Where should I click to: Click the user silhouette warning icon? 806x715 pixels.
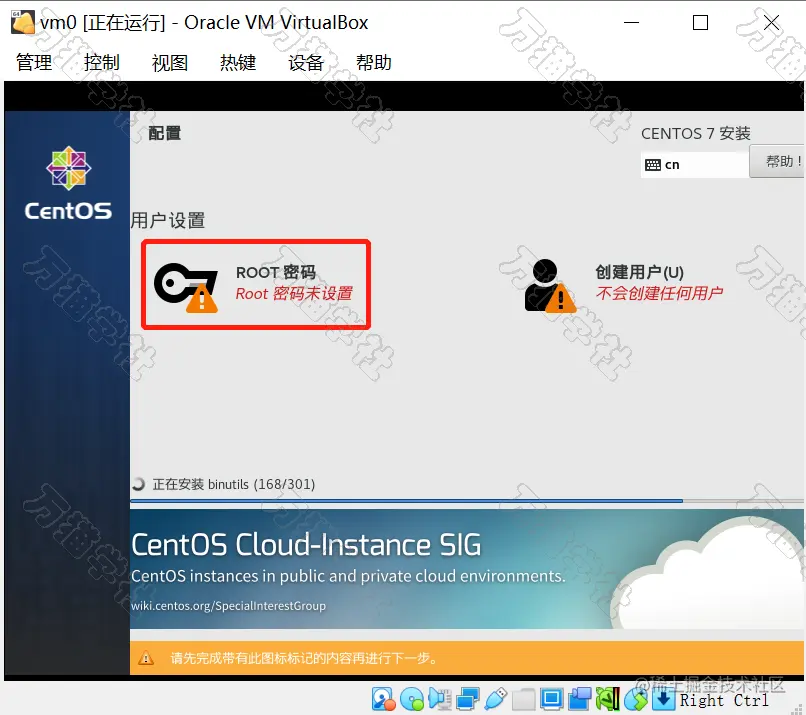coord(549,285)
